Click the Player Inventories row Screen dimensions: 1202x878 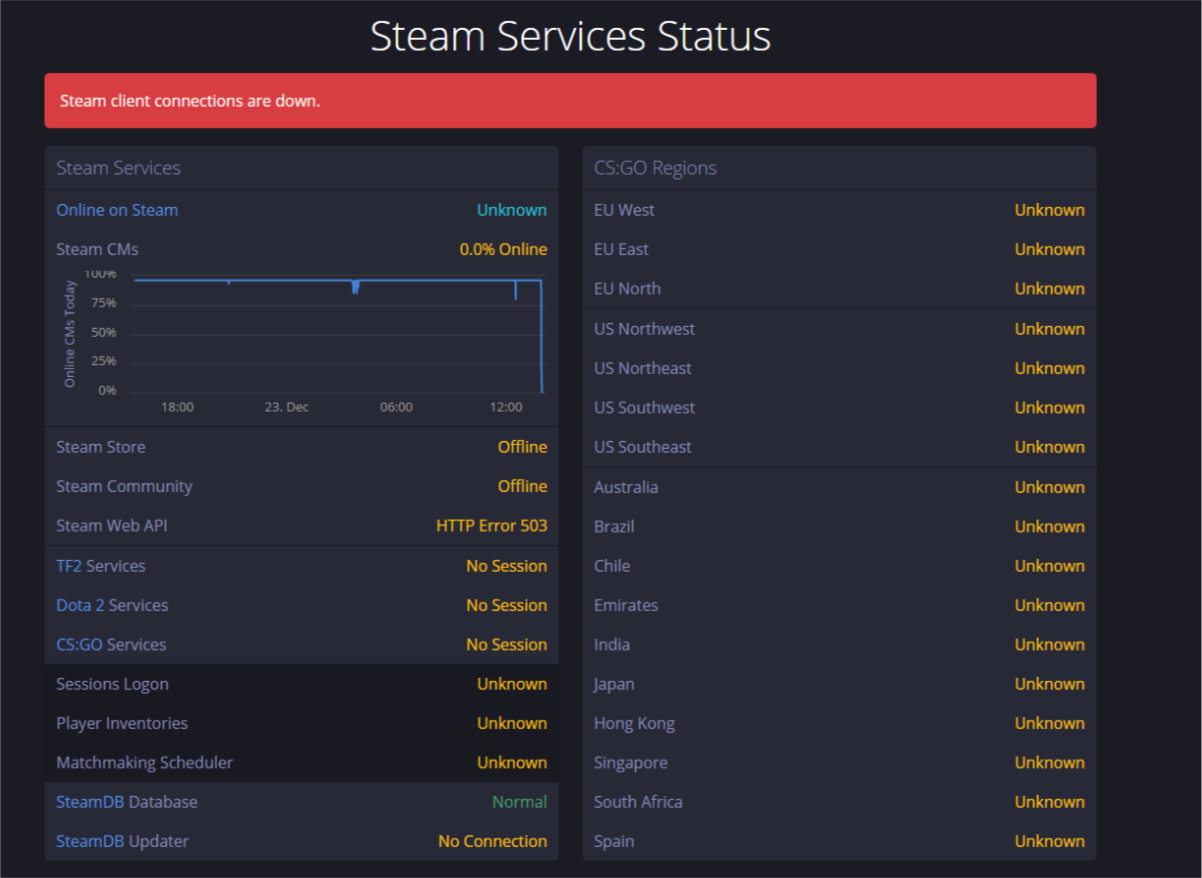coord(300,723)
